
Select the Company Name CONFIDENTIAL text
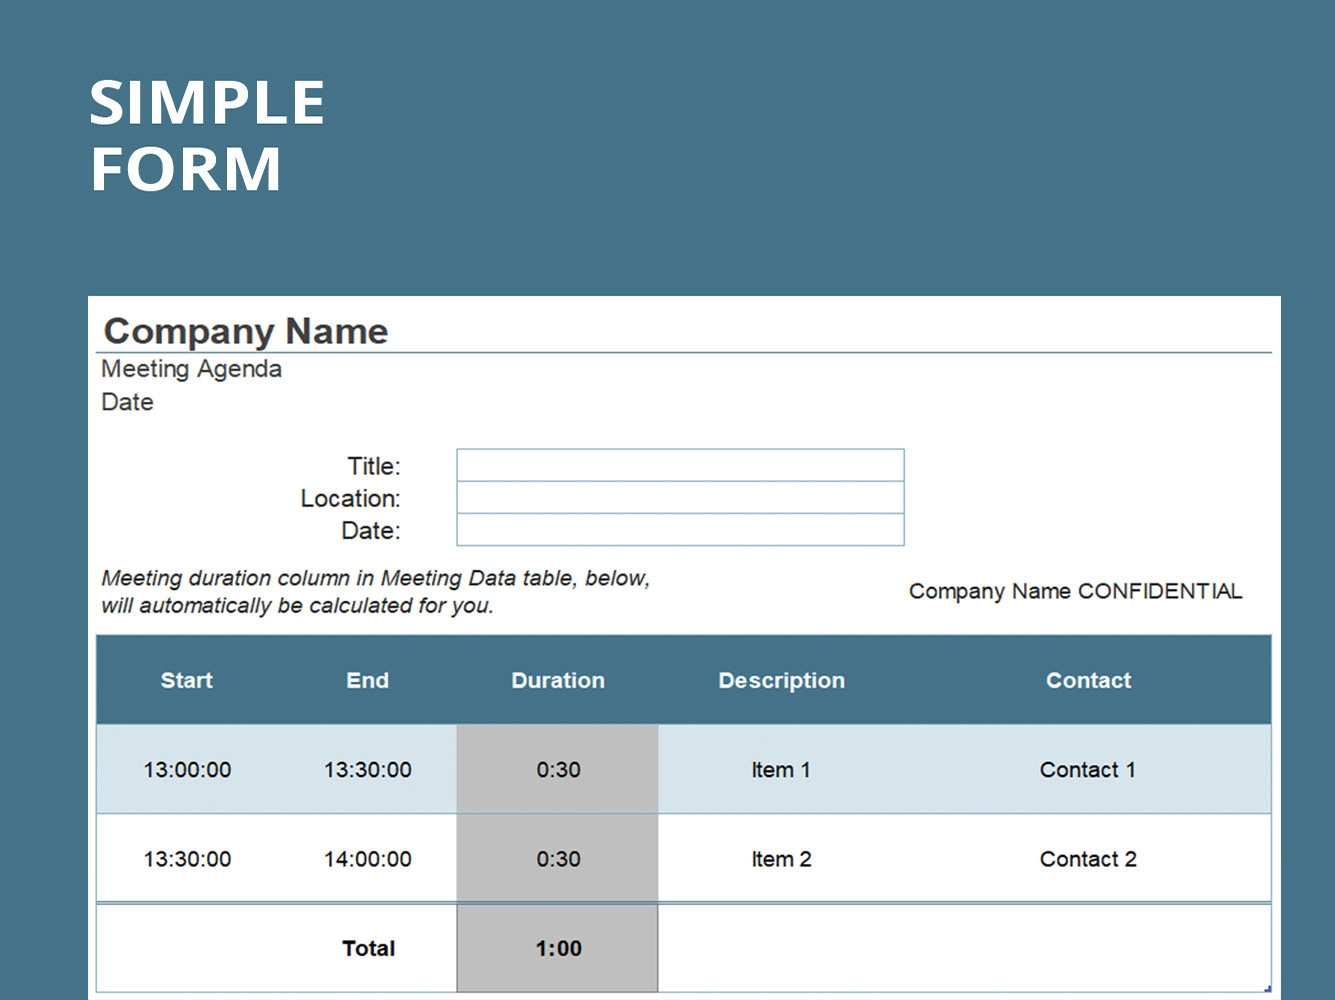(x=1074, y=591)
